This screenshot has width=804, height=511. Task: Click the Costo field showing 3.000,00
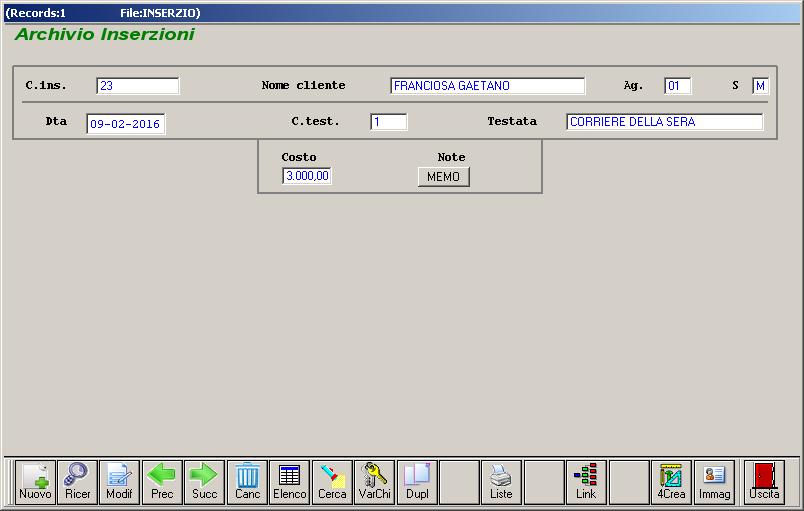(307, 176)
